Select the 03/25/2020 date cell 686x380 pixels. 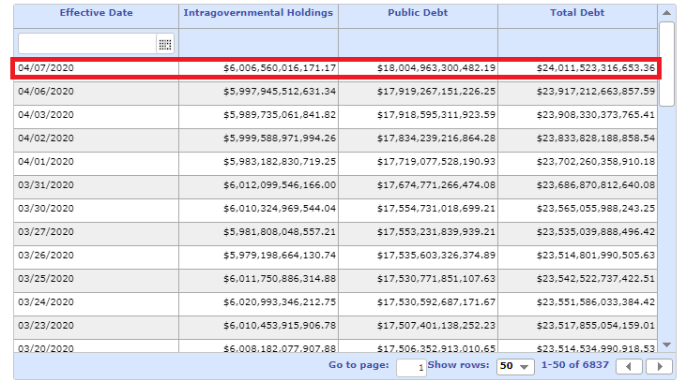(46, 279)
